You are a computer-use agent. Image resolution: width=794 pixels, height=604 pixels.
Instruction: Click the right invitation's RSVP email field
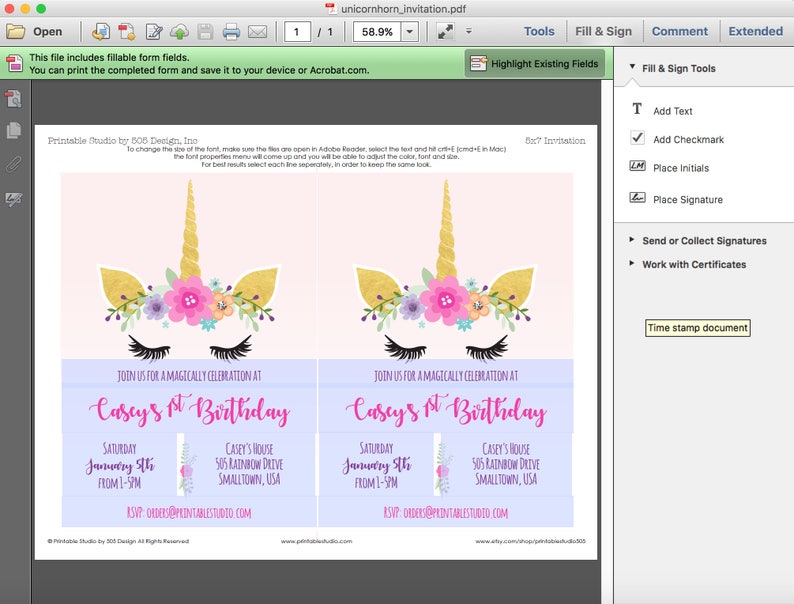pos(446,512)
